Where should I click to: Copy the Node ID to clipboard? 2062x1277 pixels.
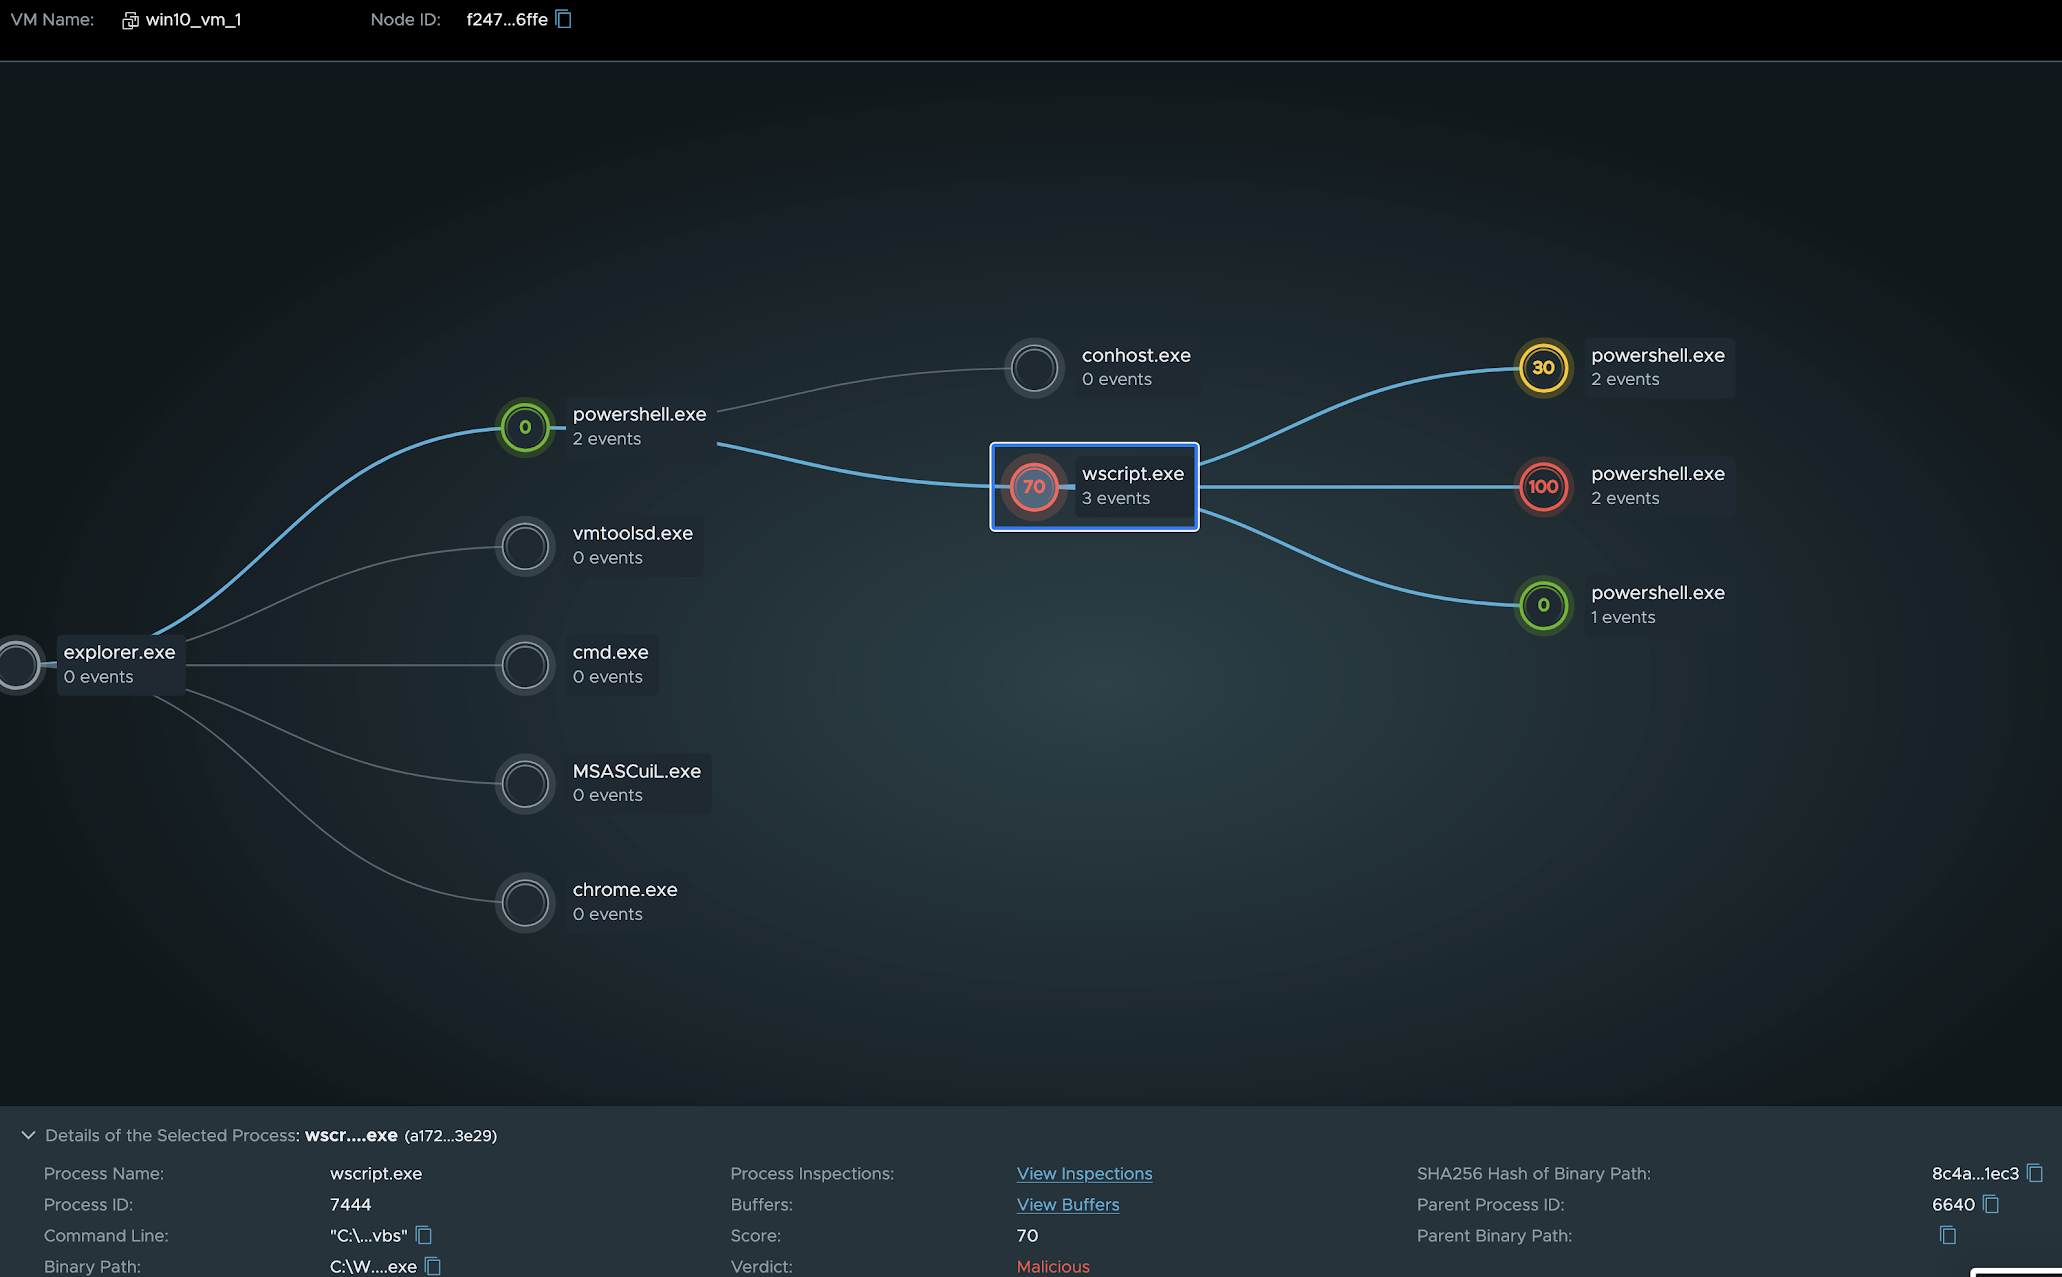pyautogui.click(x=564, y=19)
